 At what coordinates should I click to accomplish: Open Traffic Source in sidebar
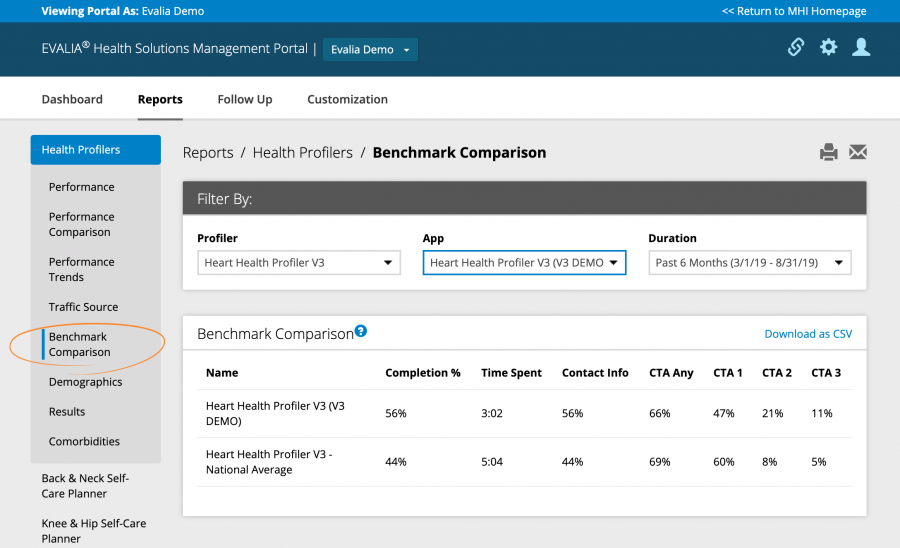[83, 307]
